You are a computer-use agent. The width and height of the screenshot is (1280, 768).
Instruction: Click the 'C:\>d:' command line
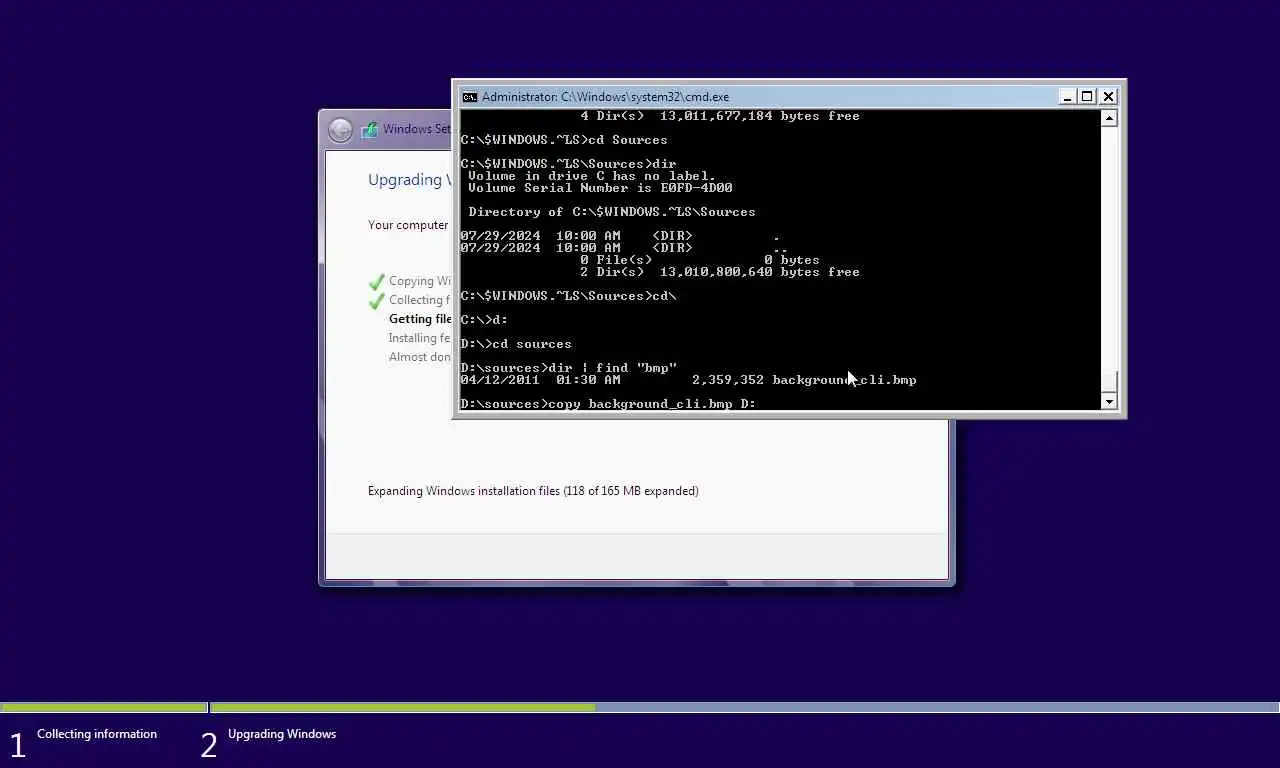(x=484, y=320)
